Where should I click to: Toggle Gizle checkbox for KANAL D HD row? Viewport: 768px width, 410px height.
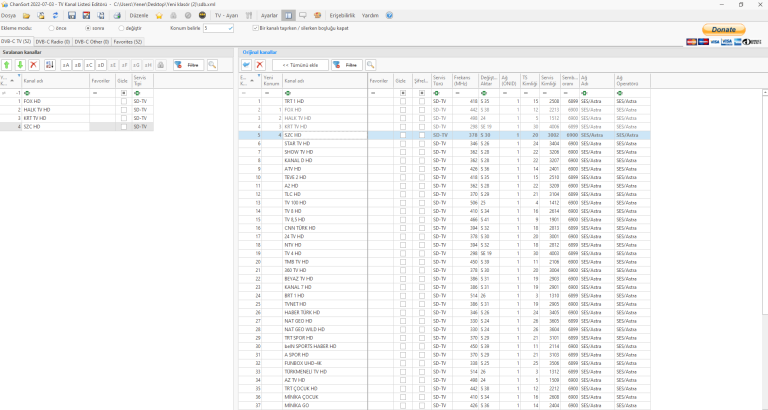pos(403,161)
